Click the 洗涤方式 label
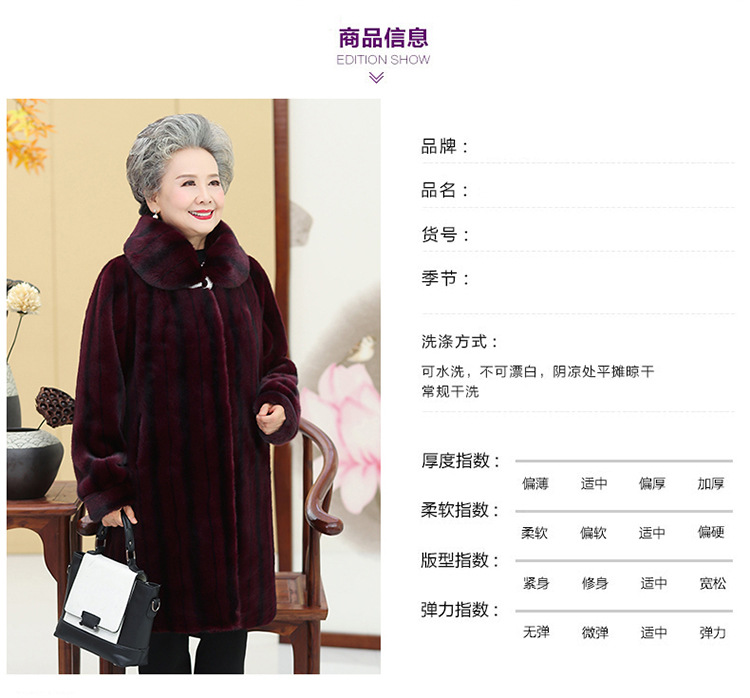 click(459, 342)
